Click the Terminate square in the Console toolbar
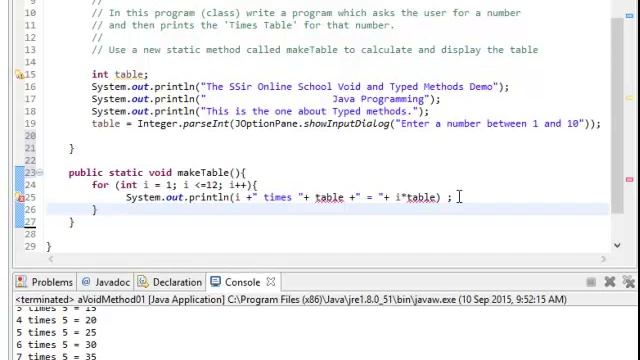The width and height of the screenshot is (640, 360). 591,282
